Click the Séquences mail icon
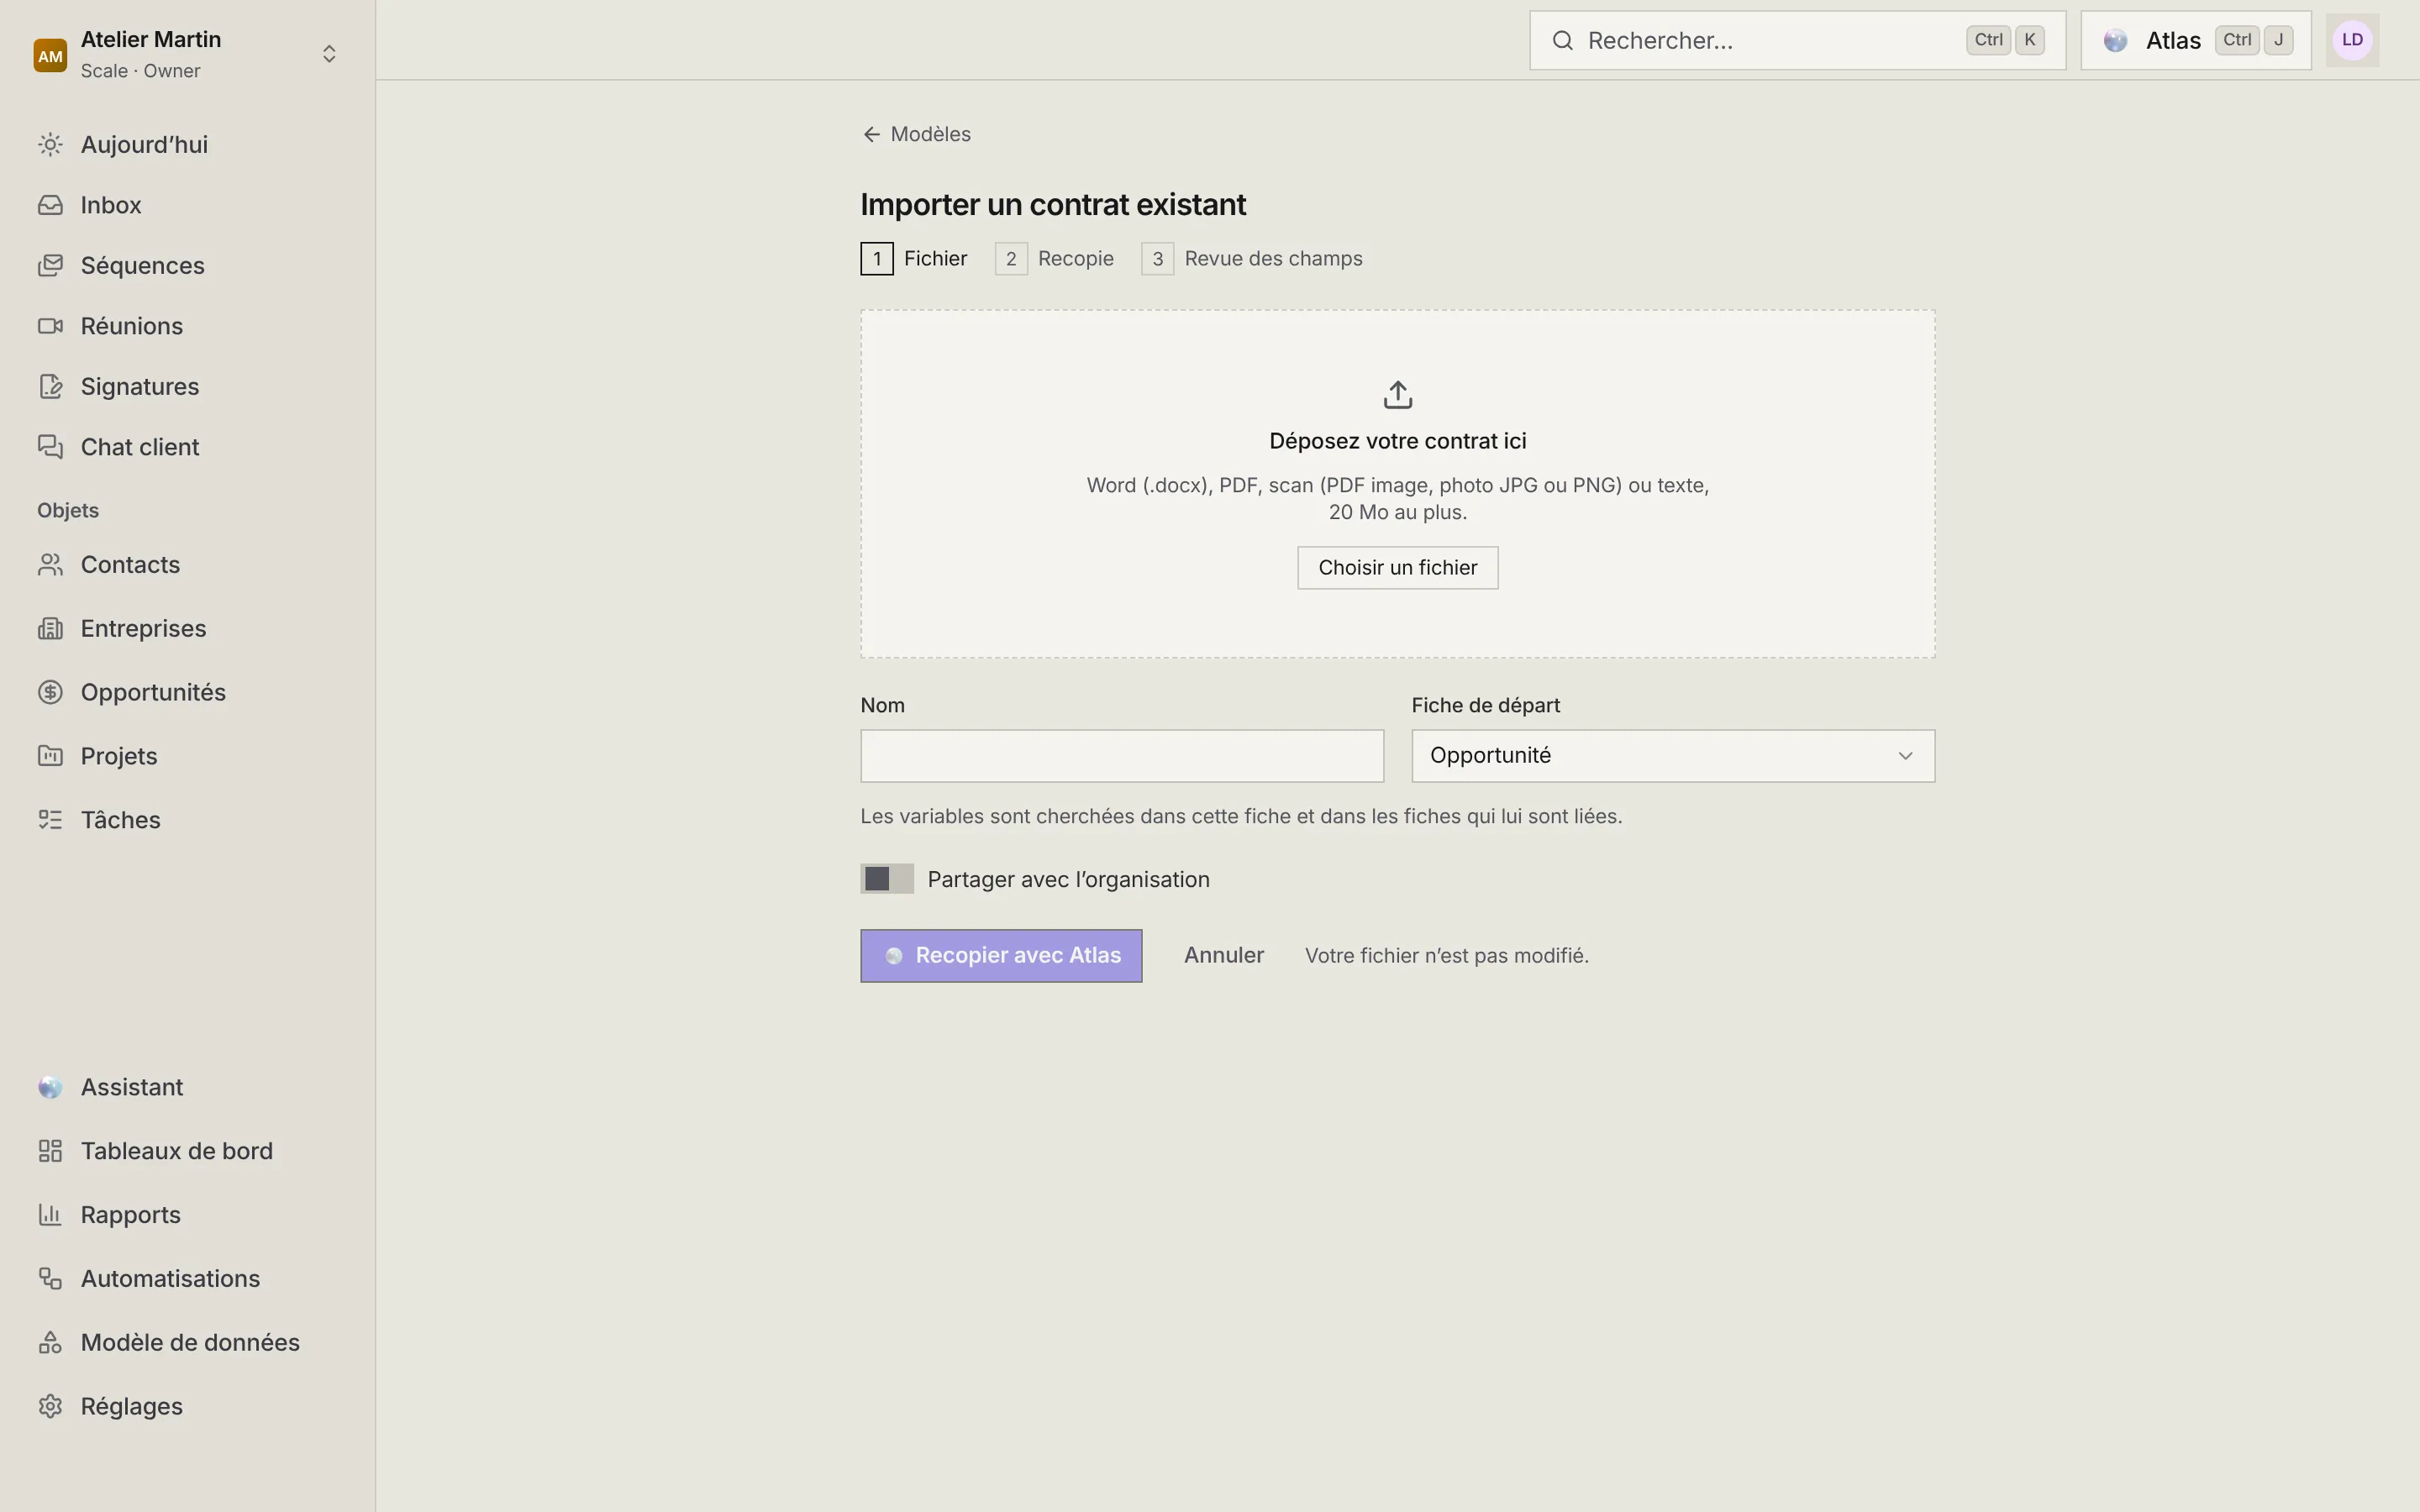This screenshot has width=2420, height=1512. coord(50,266)
